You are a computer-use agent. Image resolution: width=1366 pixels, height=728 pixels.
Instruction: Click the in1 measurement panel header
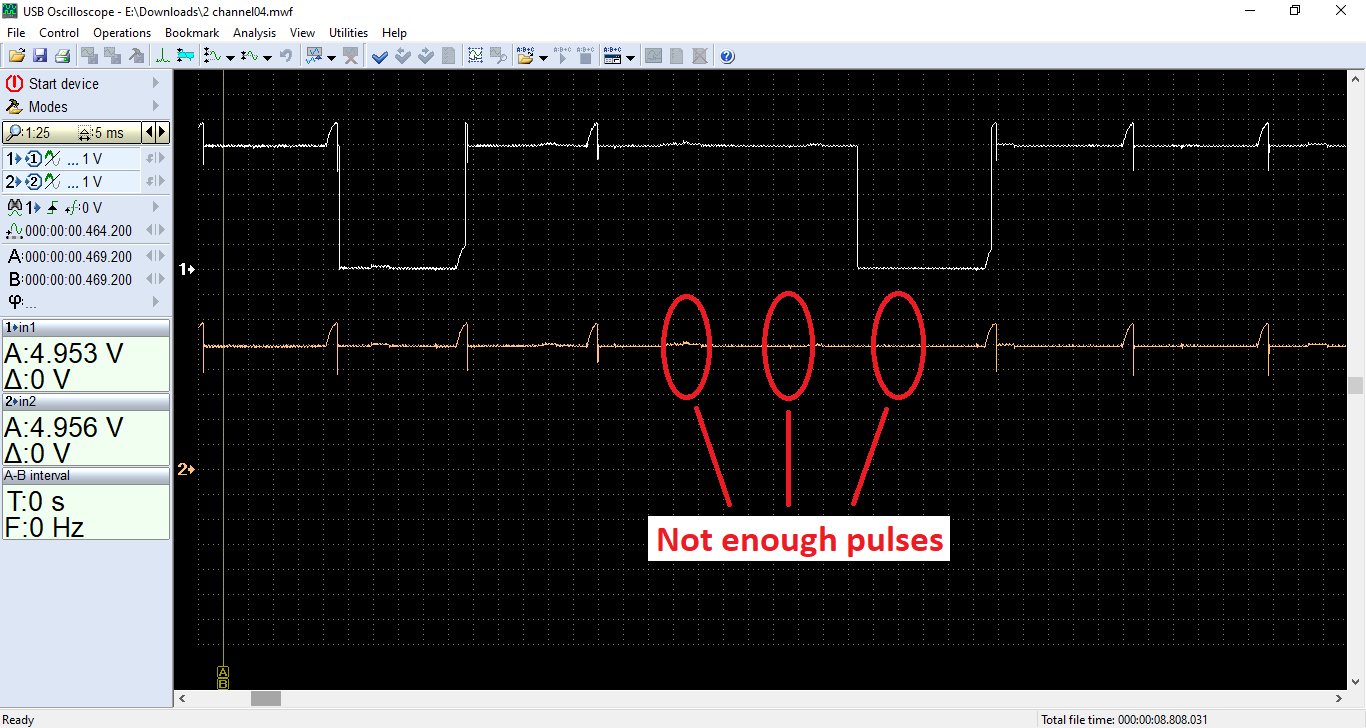click(x=86, y=327)
